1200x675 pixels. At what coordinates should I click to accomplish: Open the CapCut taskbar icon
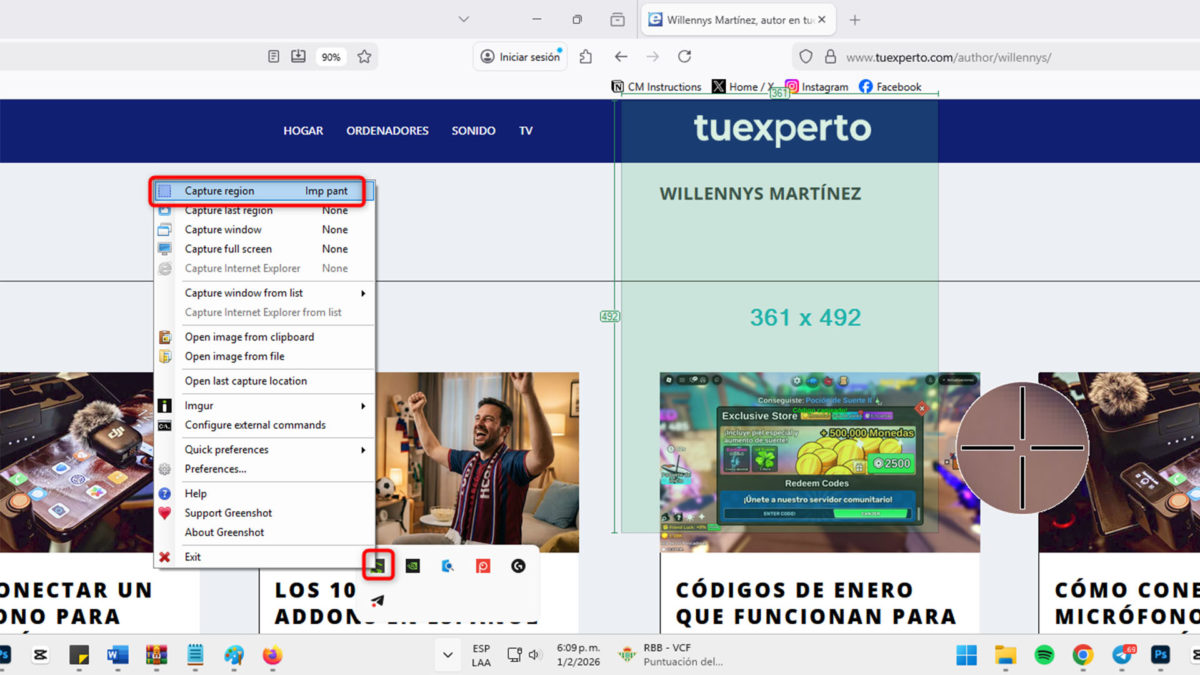(40, 655)
